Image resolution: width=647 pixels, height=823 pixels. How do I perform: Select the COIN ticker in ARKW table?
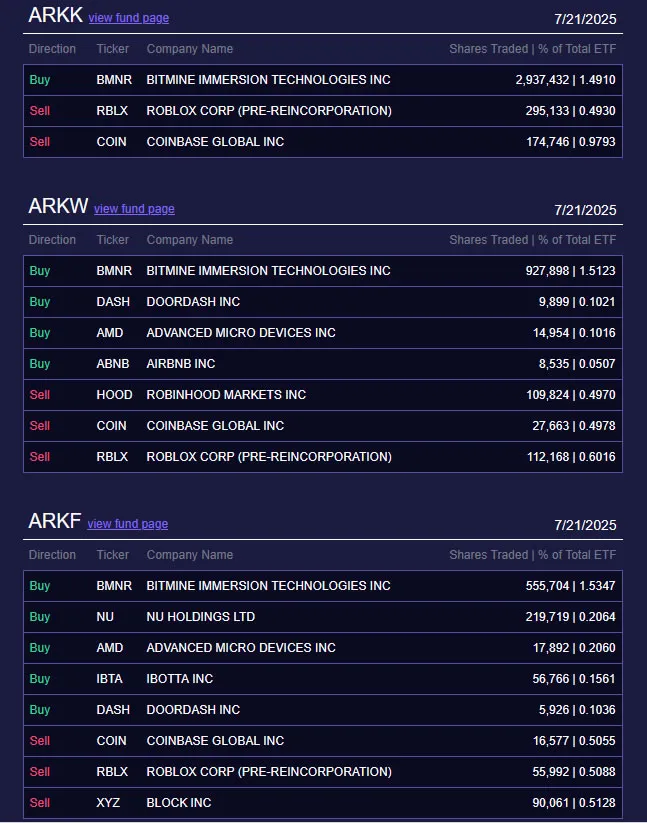click(x=111, y=425)
